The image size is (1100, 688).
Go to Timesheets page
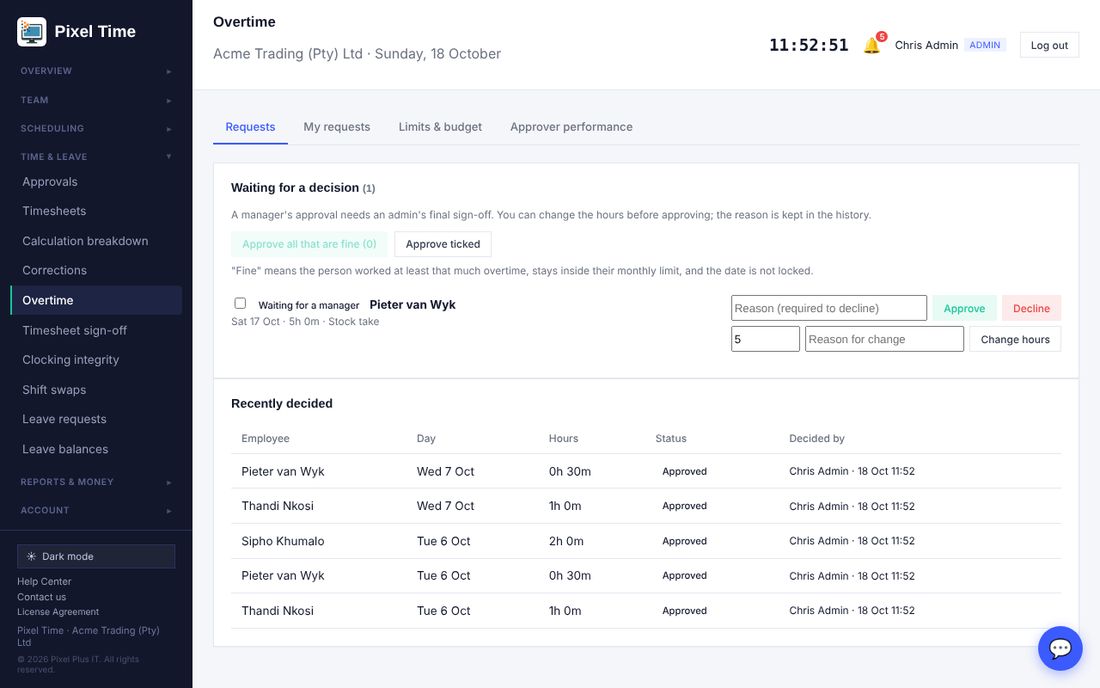[x=96, y=211]
